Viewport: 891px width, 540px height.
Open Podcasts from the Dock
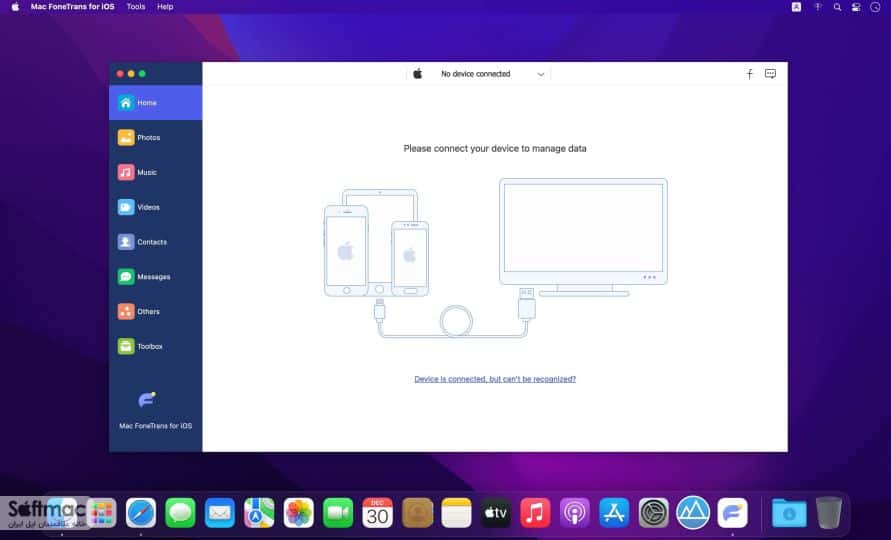574,513
